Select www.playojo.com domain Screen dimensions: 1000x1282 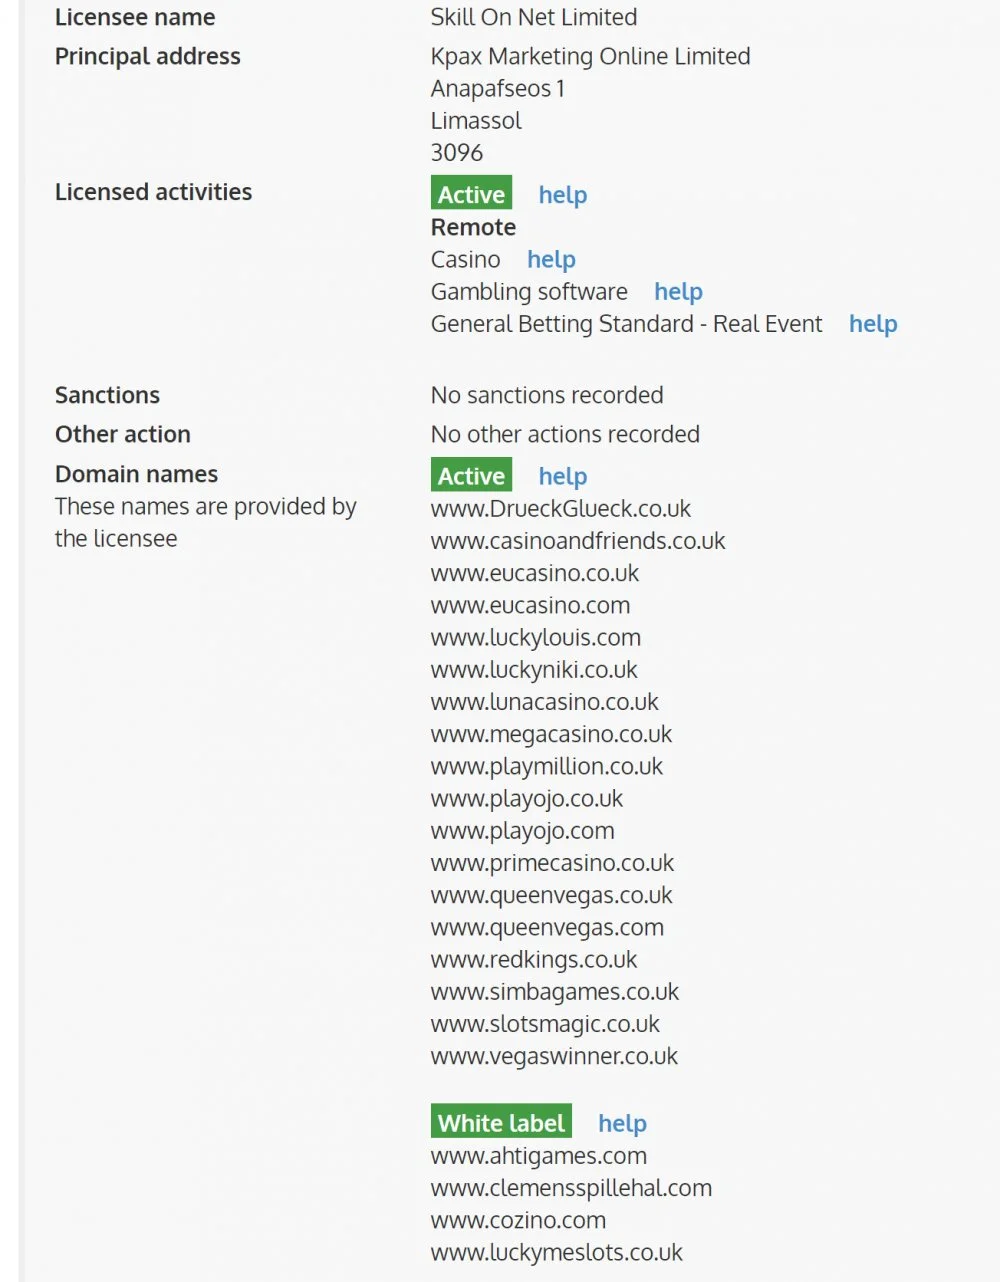tap(523, 830)
